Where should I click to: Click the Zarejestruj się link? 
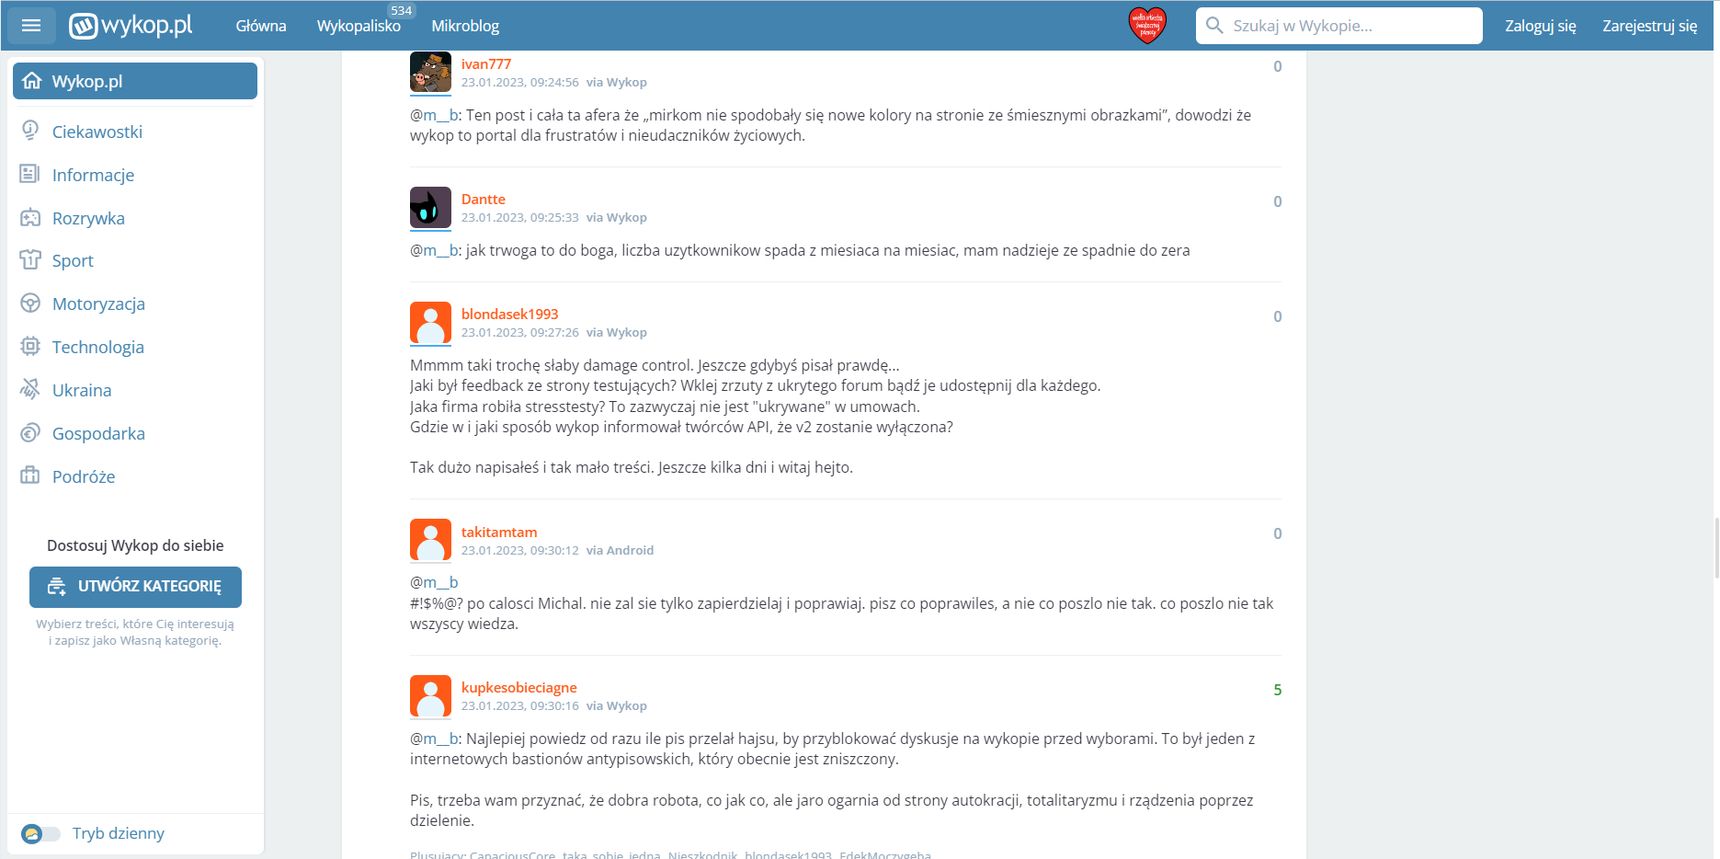[1649, 26]
